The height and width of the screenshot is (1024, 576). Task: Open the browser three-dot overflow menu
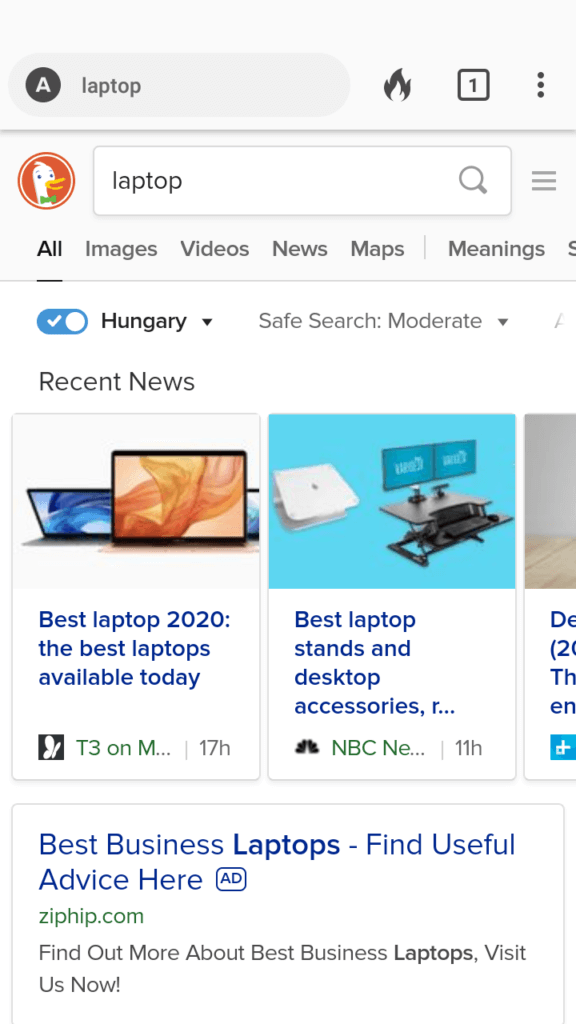(x=540, y=86)
